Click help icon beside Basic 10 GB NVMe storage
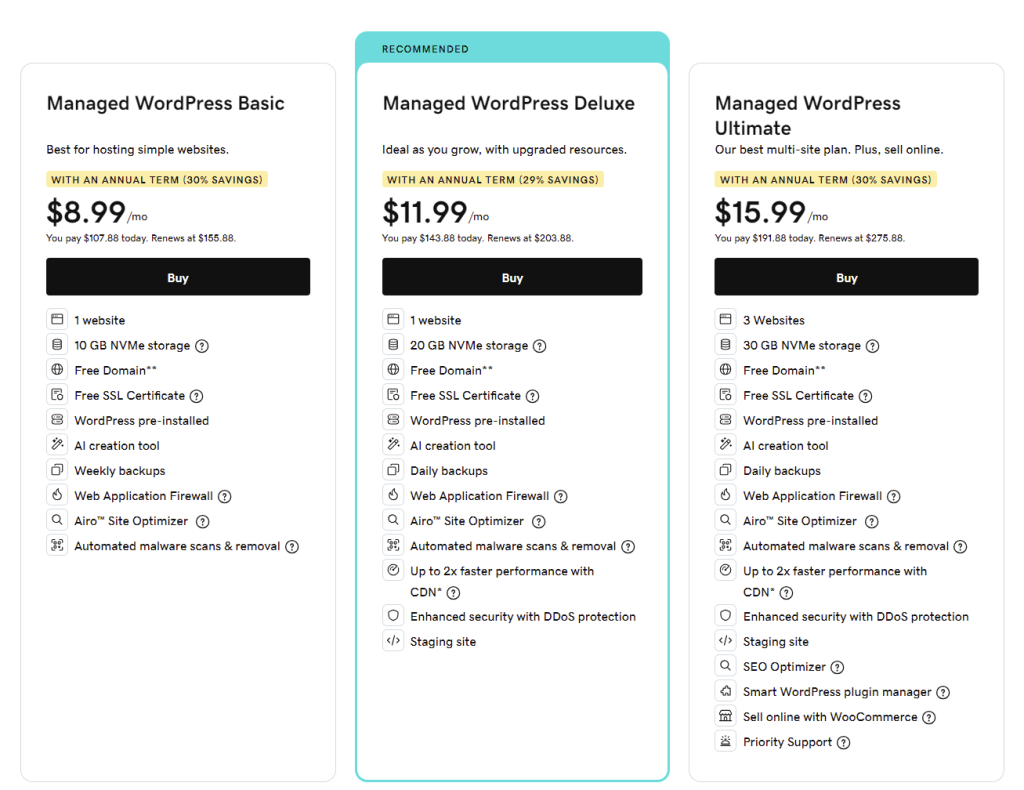The height and width of the screenshot is (790, 1024). tap(202, 346)
